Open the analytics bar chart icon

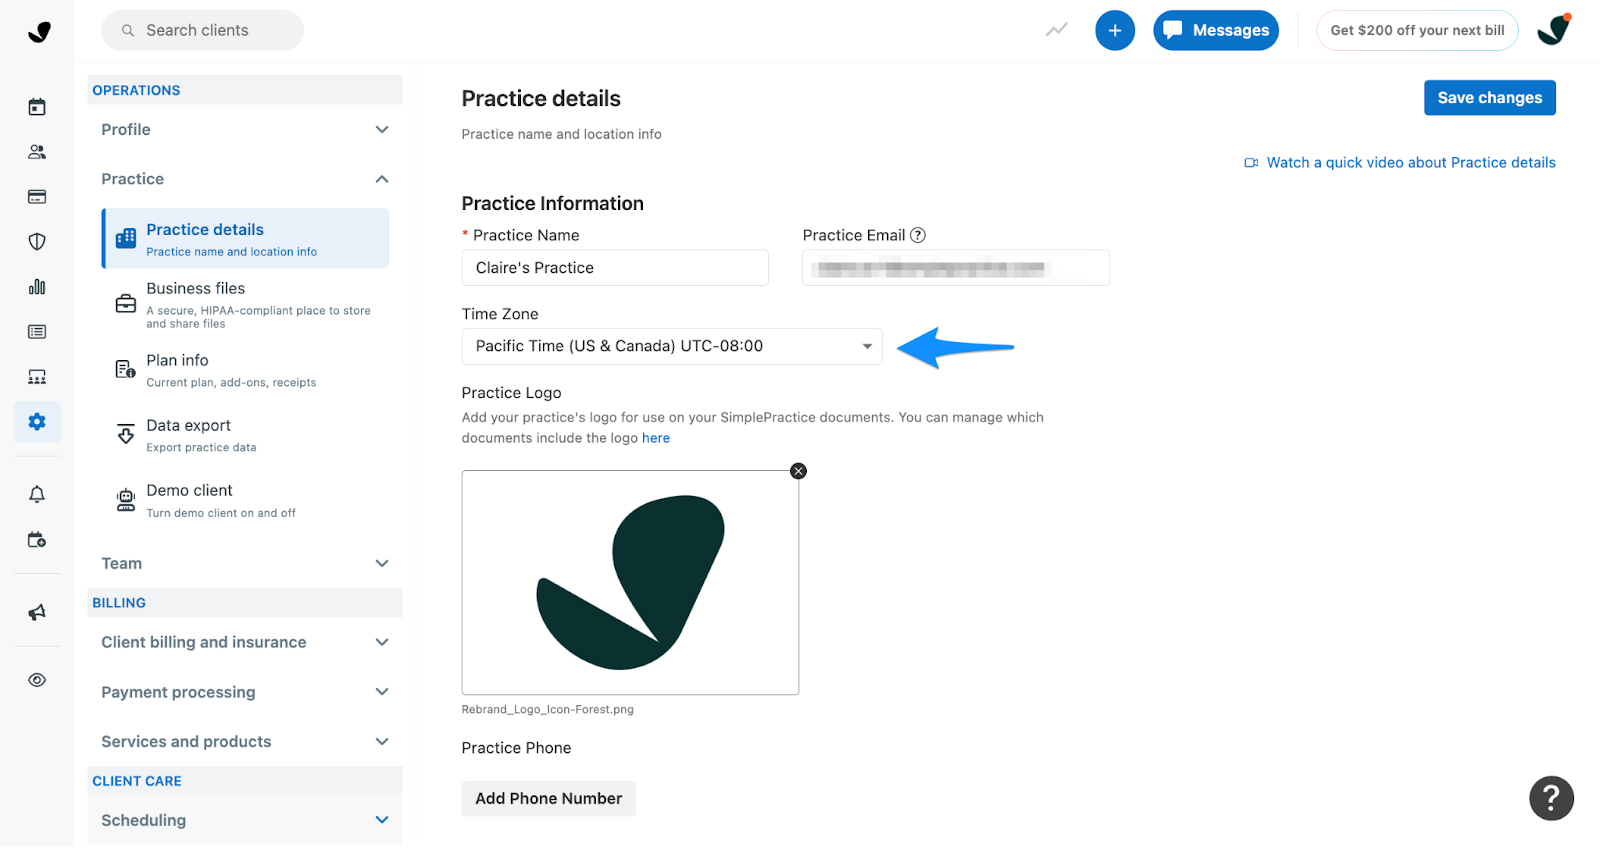[x=37, y=287]
